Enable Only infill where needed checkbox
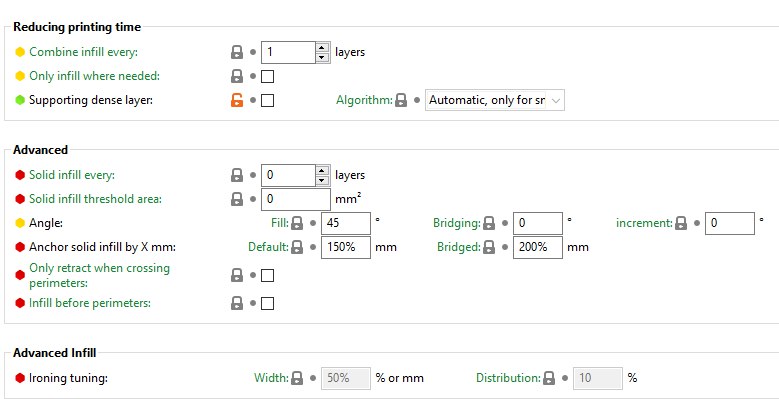The width and height of the screenshot is (779, 399). pyautogui.click(x=267, y=77)
